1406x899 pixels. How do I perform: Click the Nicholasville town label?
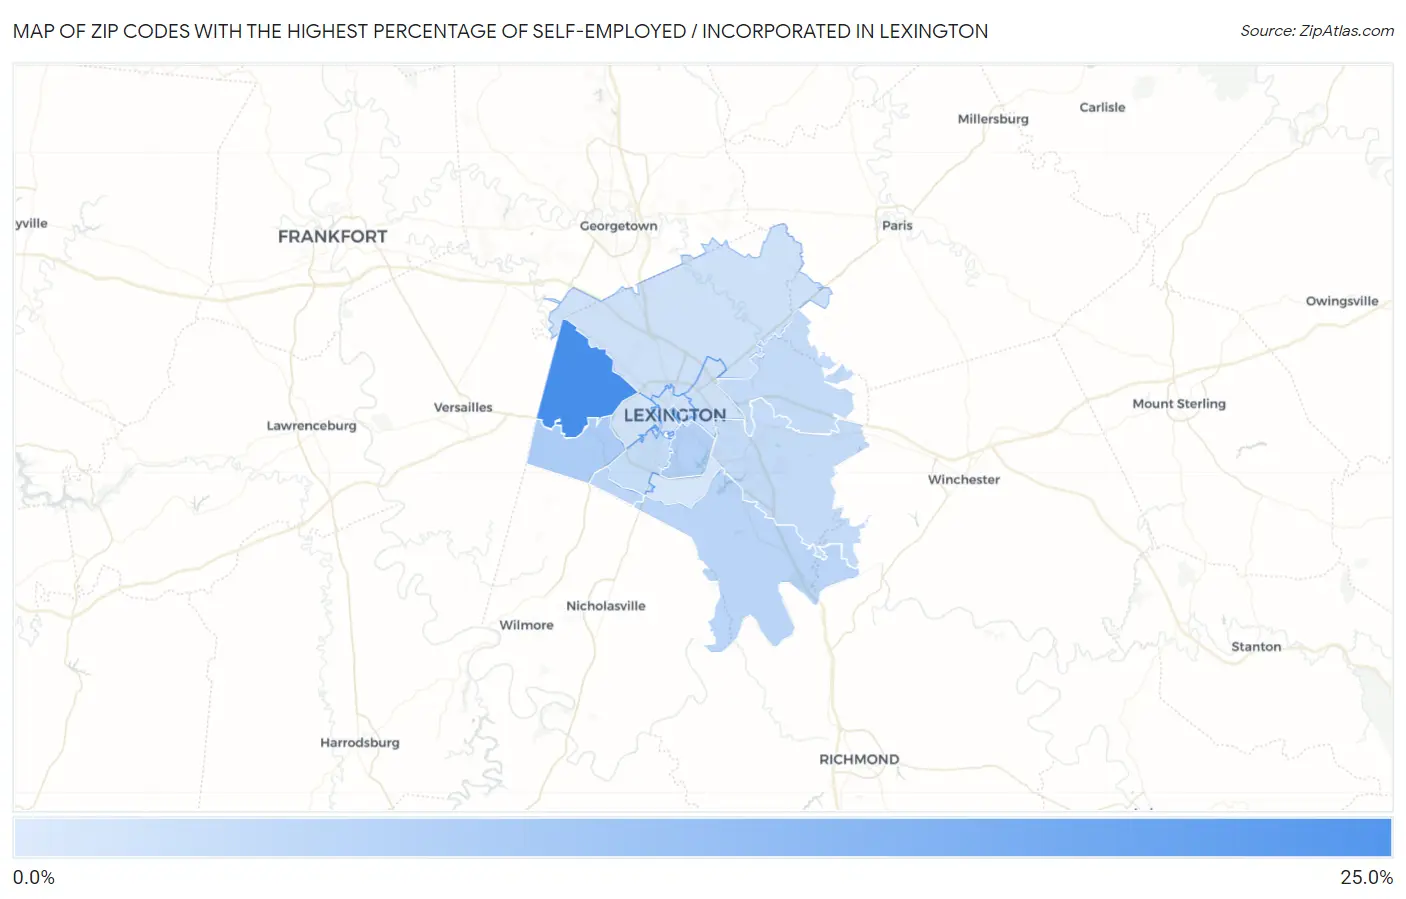click(x=606, y=606)
